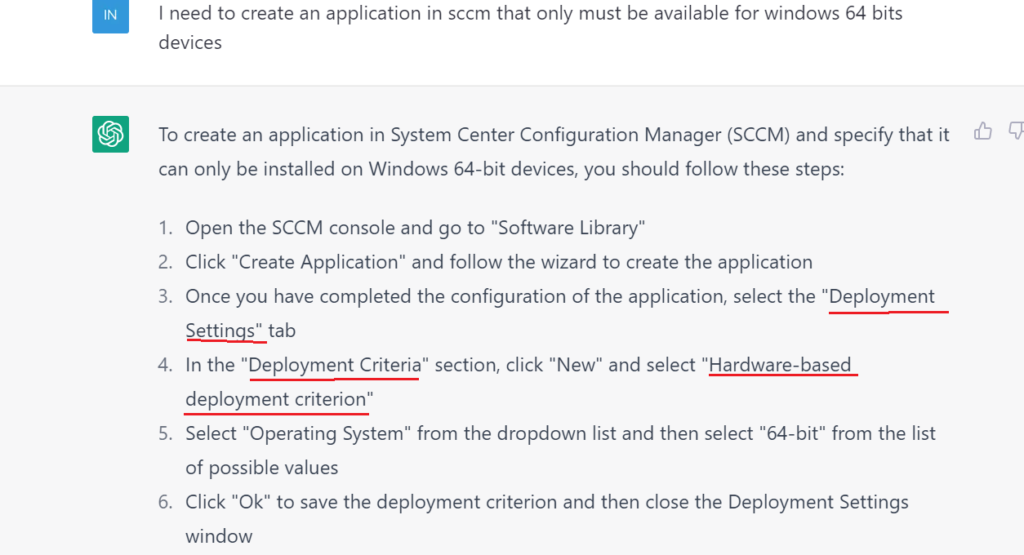Click the intro text "To create an application in System Center"
The image size is (1024, 555).
coord(554,151)
